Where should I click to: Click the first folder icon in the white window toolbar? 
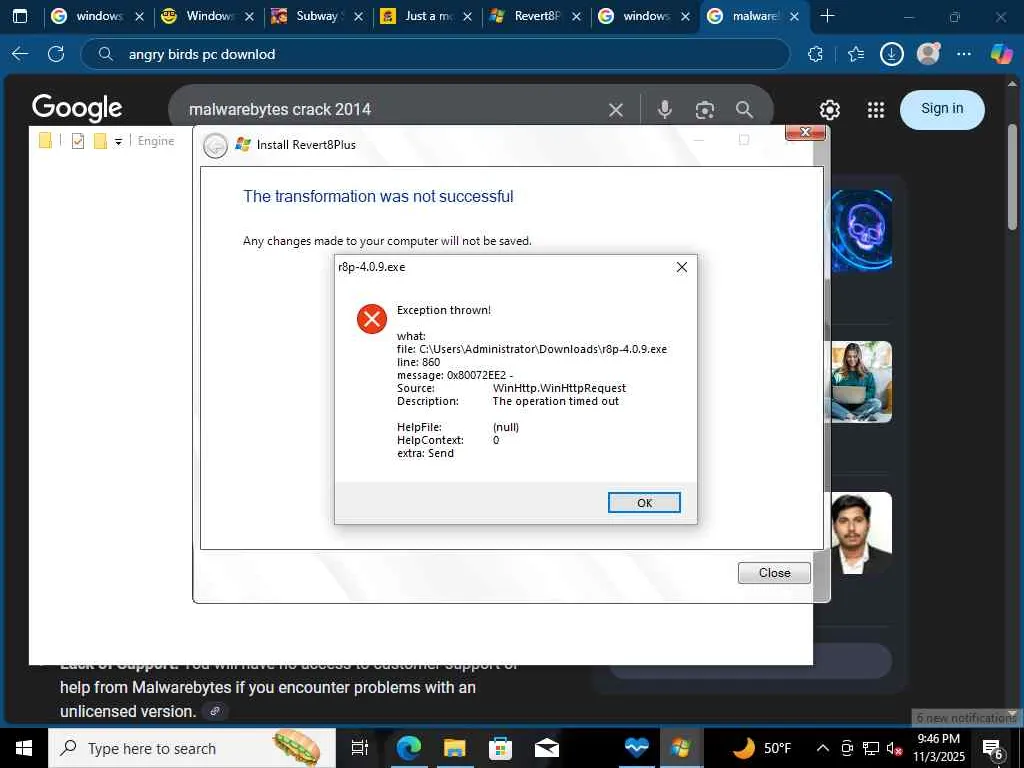45,140
